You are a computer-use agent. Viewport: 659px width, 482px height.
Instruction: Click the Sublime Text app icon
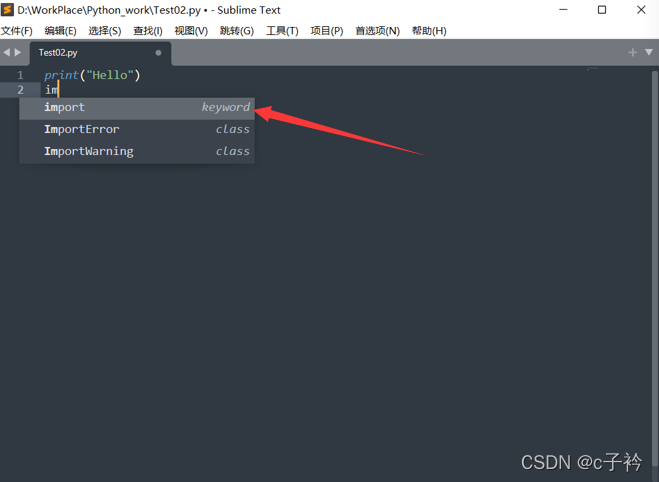pyautogui.click(x=7, y=10)
